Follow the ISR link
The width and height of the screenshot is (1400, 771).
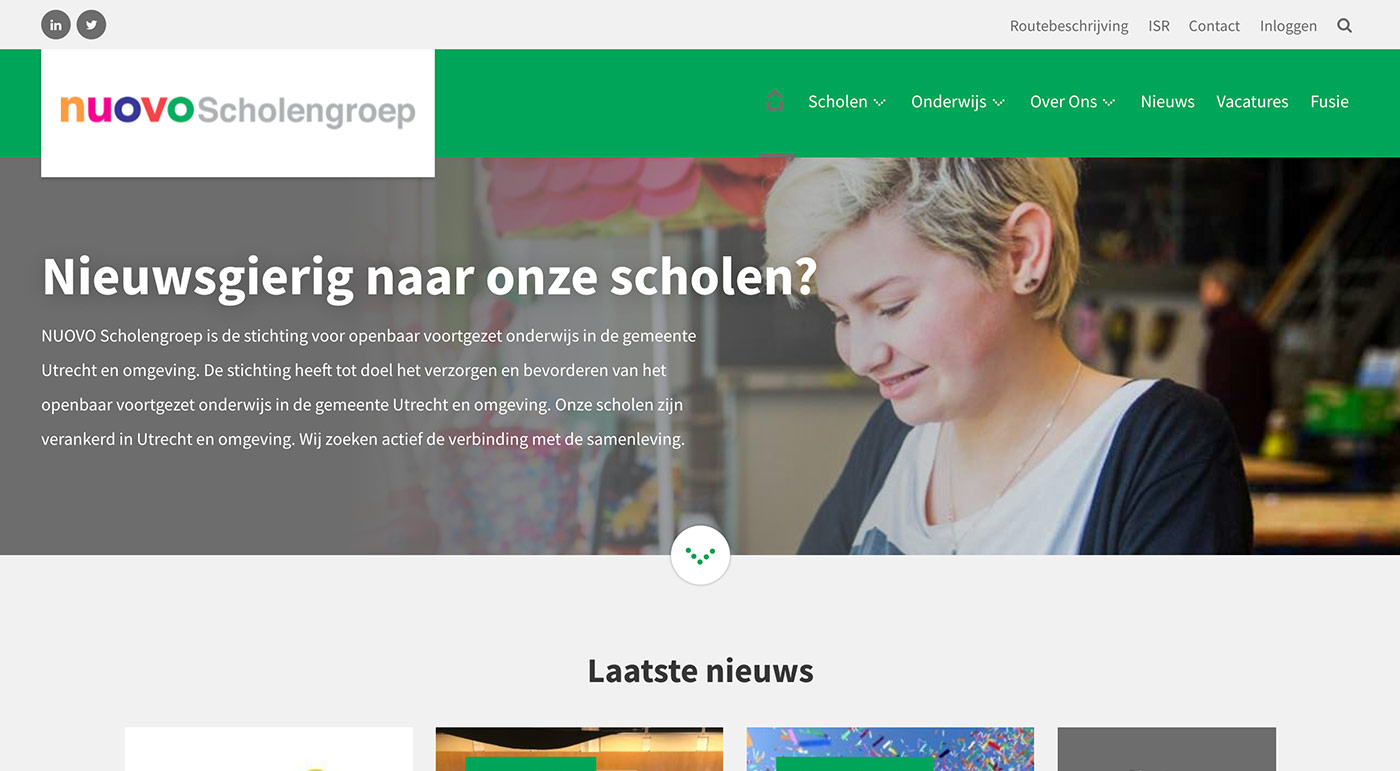(x=1159, y=26)
